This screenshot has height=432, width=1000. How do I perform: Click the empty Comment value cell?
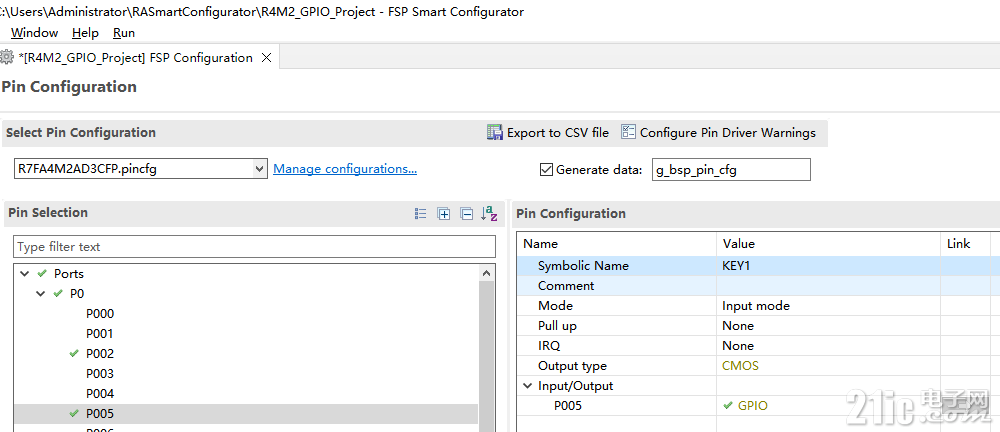coord(828,286)
